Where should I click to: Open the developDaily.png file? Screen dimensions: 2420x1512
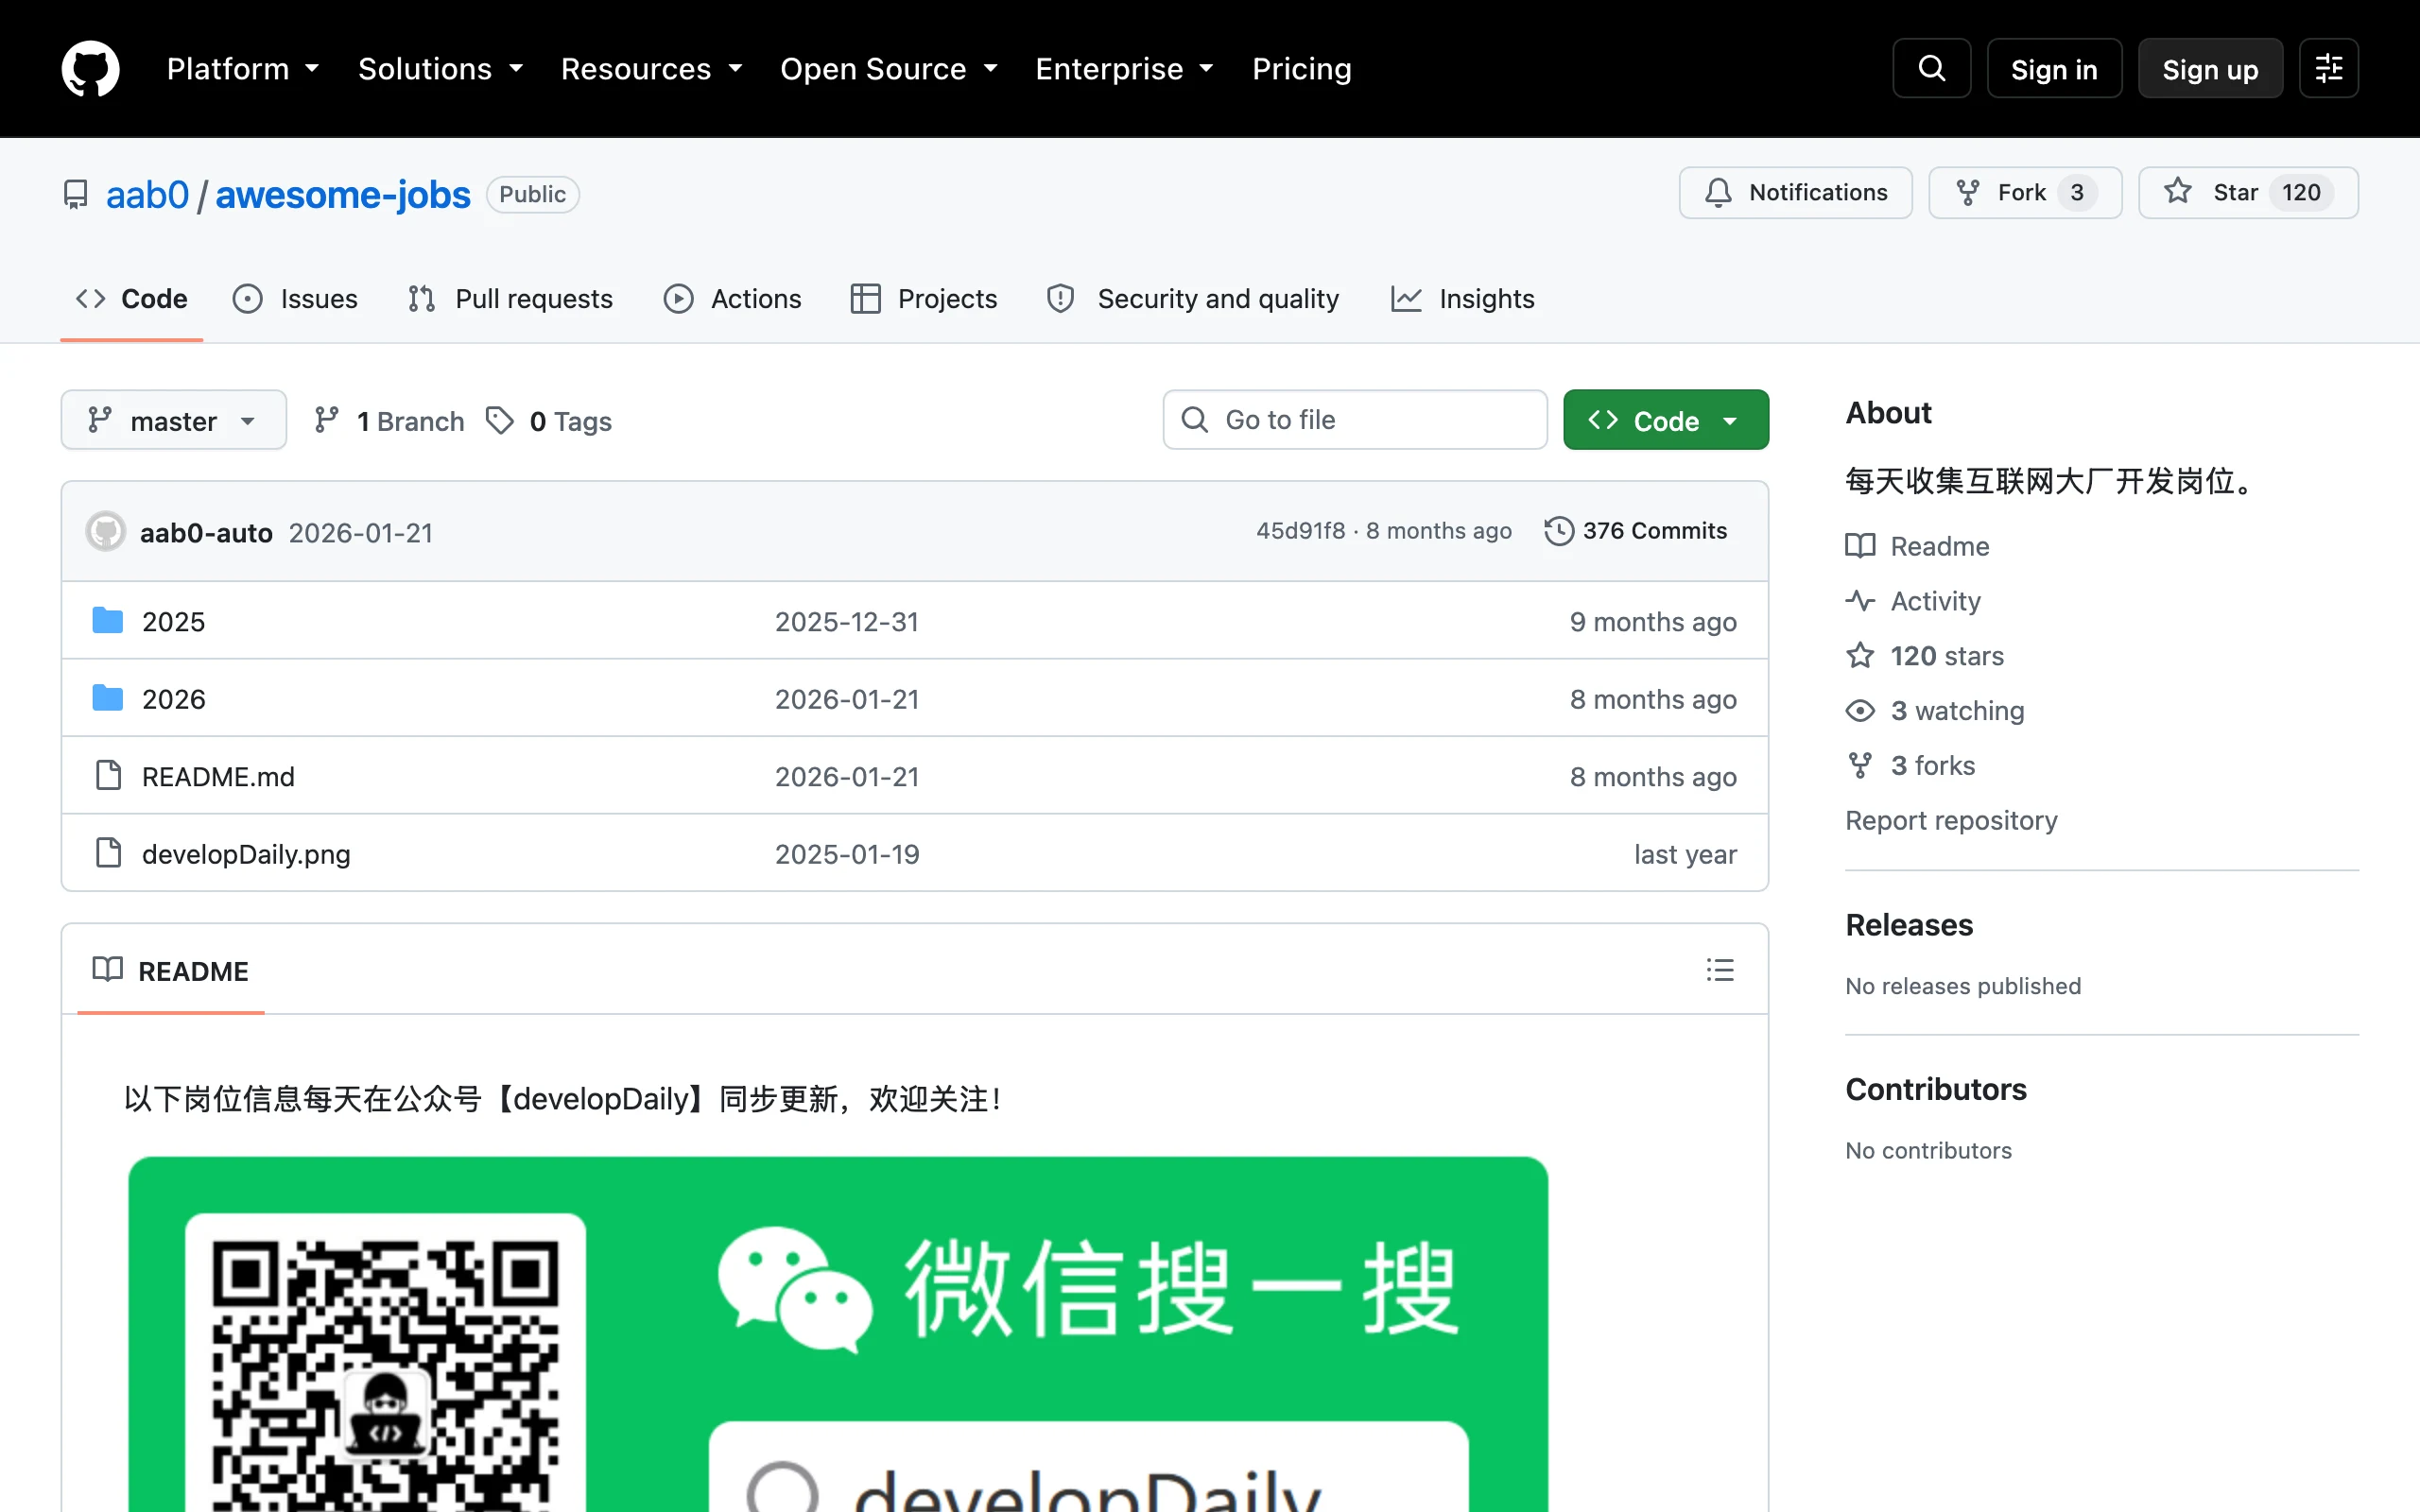(x=246, y=854)
